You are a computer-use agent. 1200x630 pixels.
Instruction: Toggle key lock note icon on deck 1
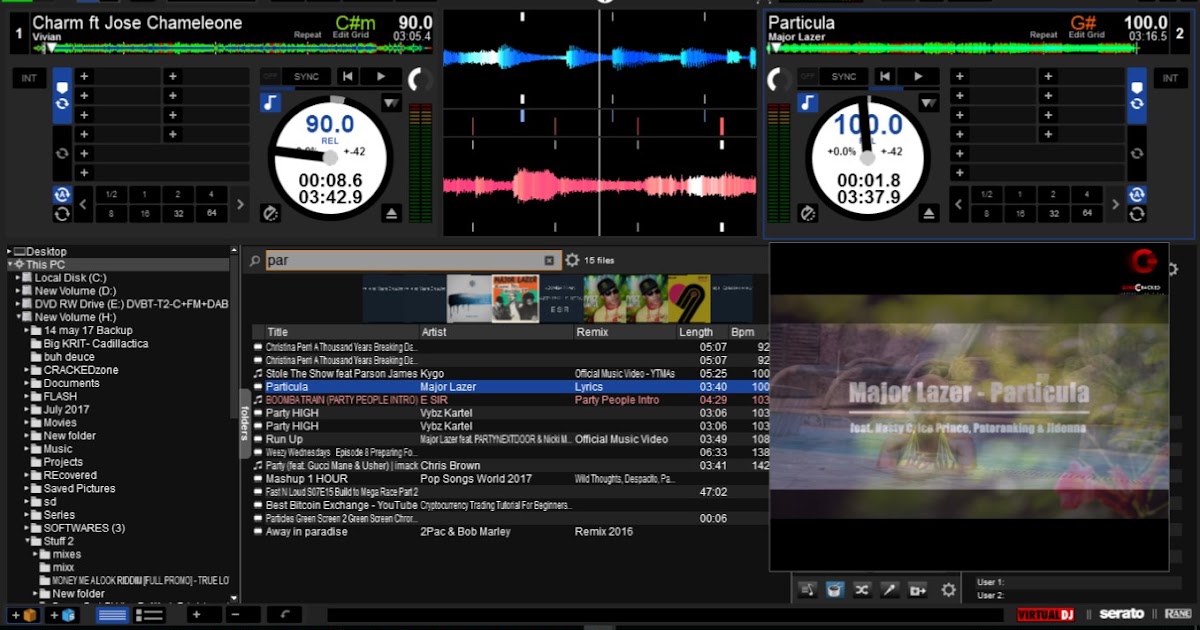click(271, 102)
